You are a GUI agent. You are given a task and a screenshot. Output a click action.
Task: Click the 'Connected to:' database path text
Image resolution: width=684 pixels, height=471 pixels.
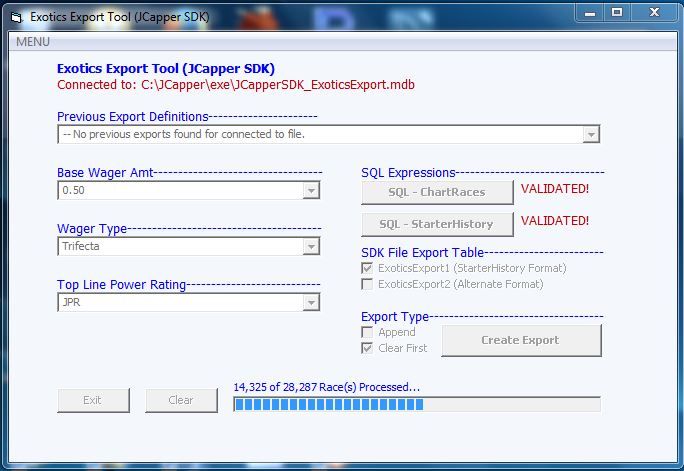pos(236,85)
